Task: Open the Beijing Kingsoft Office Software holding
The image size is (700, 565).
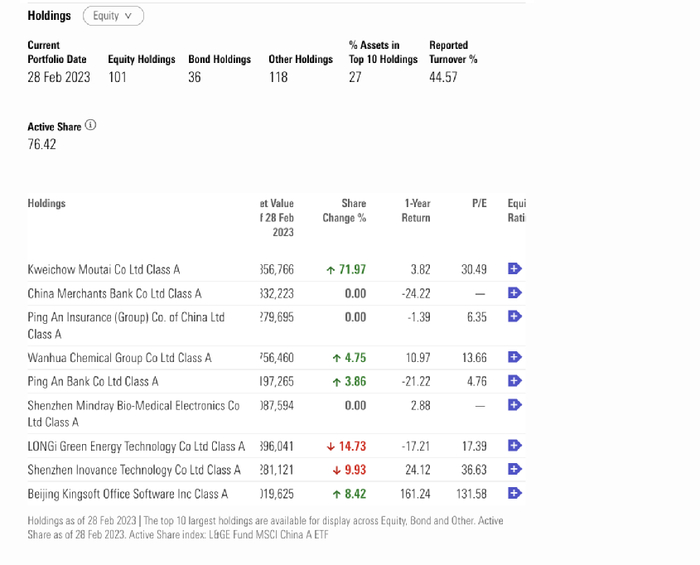Action: [x=128, y=494]
